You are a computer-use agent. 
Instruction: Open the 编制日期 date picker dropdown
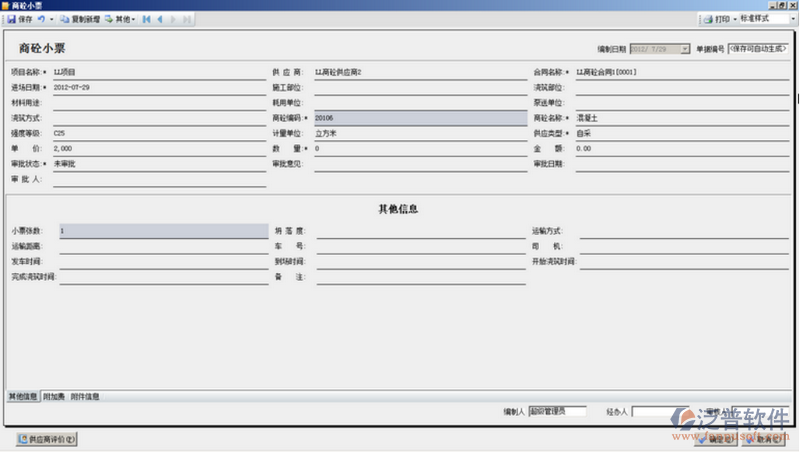[x=684, y=48]
